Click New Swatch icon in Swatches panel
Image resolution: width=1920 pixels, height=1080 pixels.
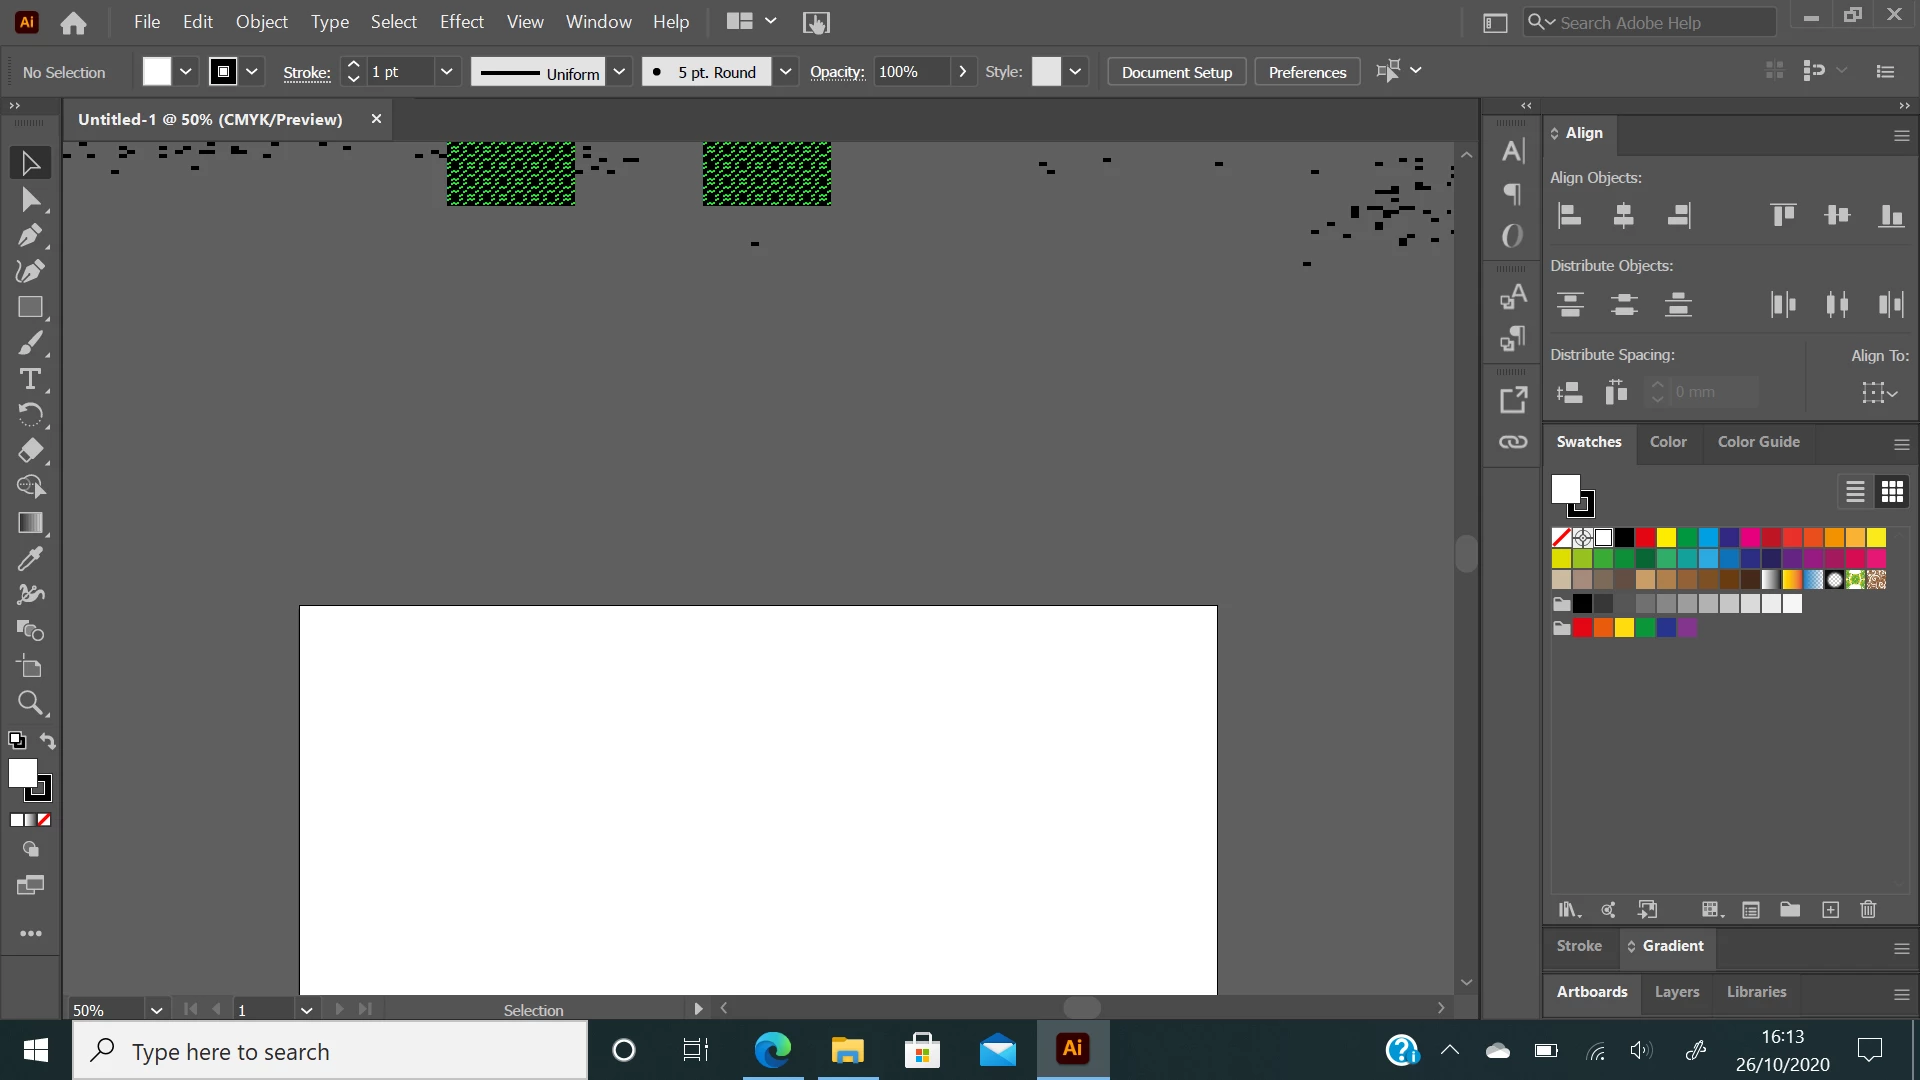tap(1830, 910)
